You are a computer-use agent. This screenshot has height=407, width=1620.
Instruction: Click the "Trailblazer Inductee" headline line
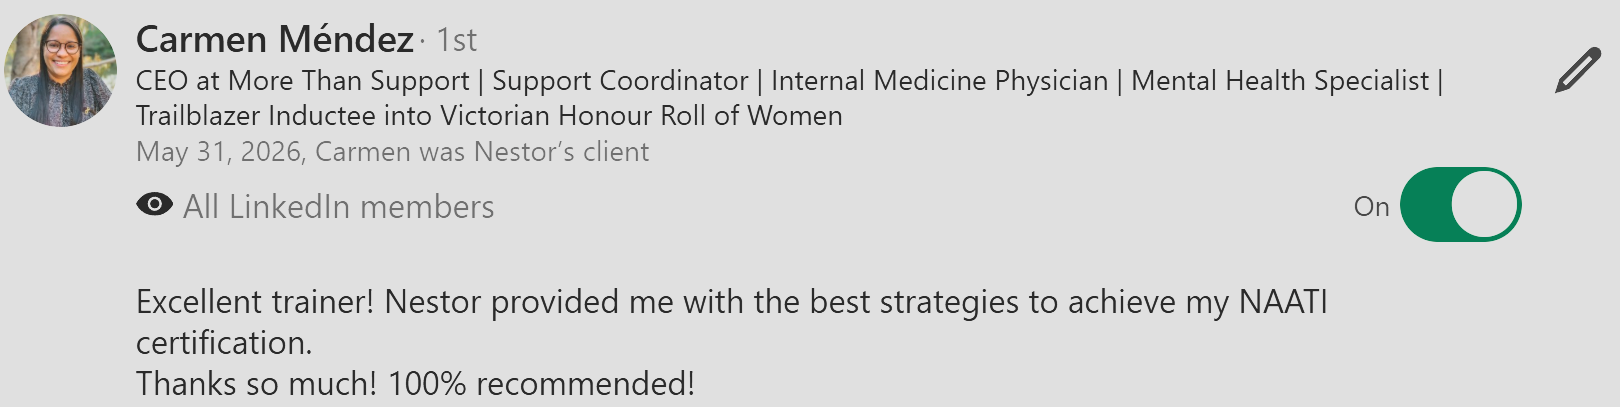[x=489, y=116]
